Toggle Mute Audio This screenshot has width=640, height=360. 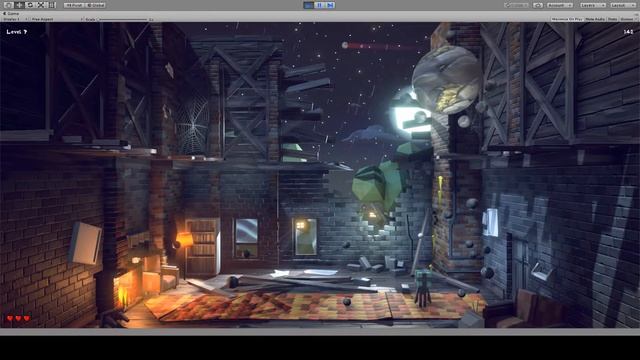[x=595, y=19]
